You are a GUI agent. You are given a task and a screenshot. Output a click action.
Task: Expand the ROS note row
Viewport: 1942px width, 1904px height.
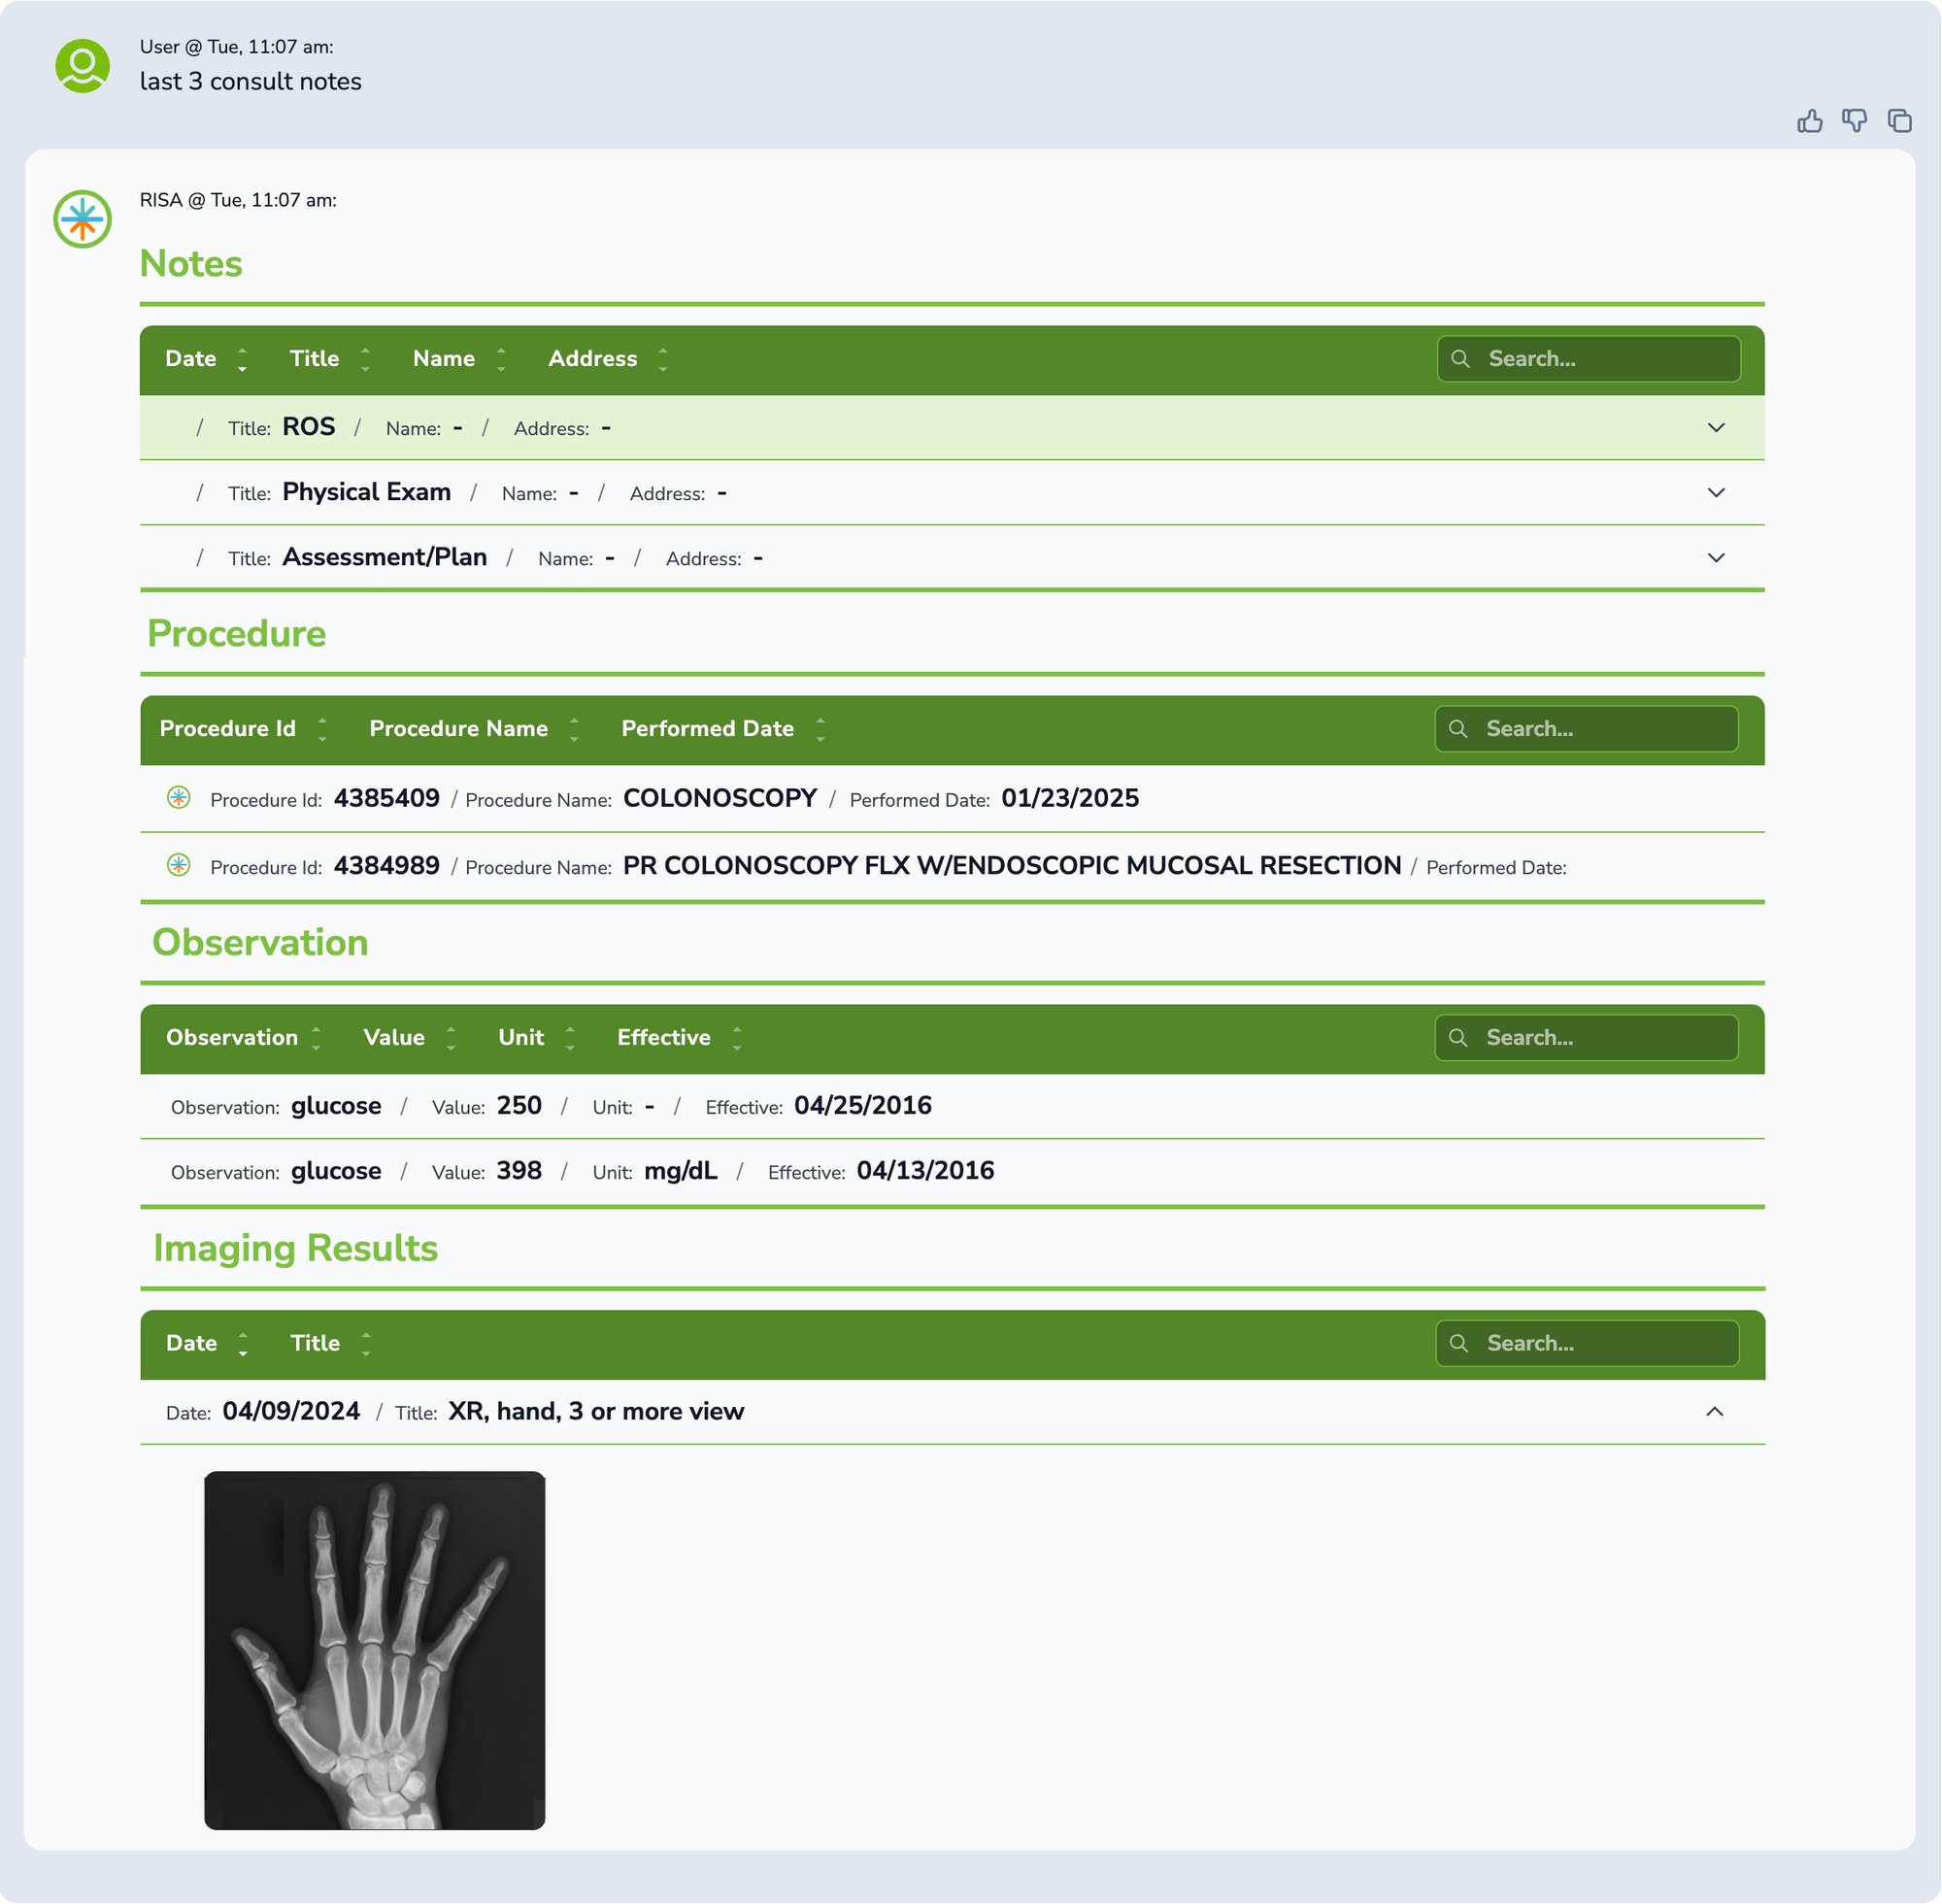click(x=1716, y=428)
